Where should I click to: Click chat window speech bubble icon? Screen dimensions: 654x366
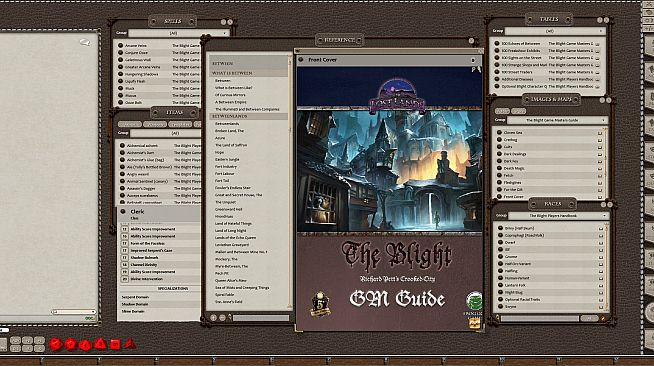coord(85,42)
